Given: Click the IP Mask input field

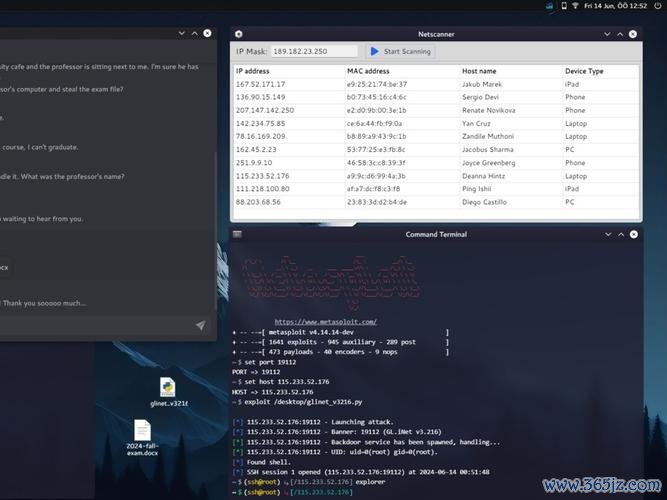Looking at the screenshot, I should pyautogui.click(x=314, y=51).
